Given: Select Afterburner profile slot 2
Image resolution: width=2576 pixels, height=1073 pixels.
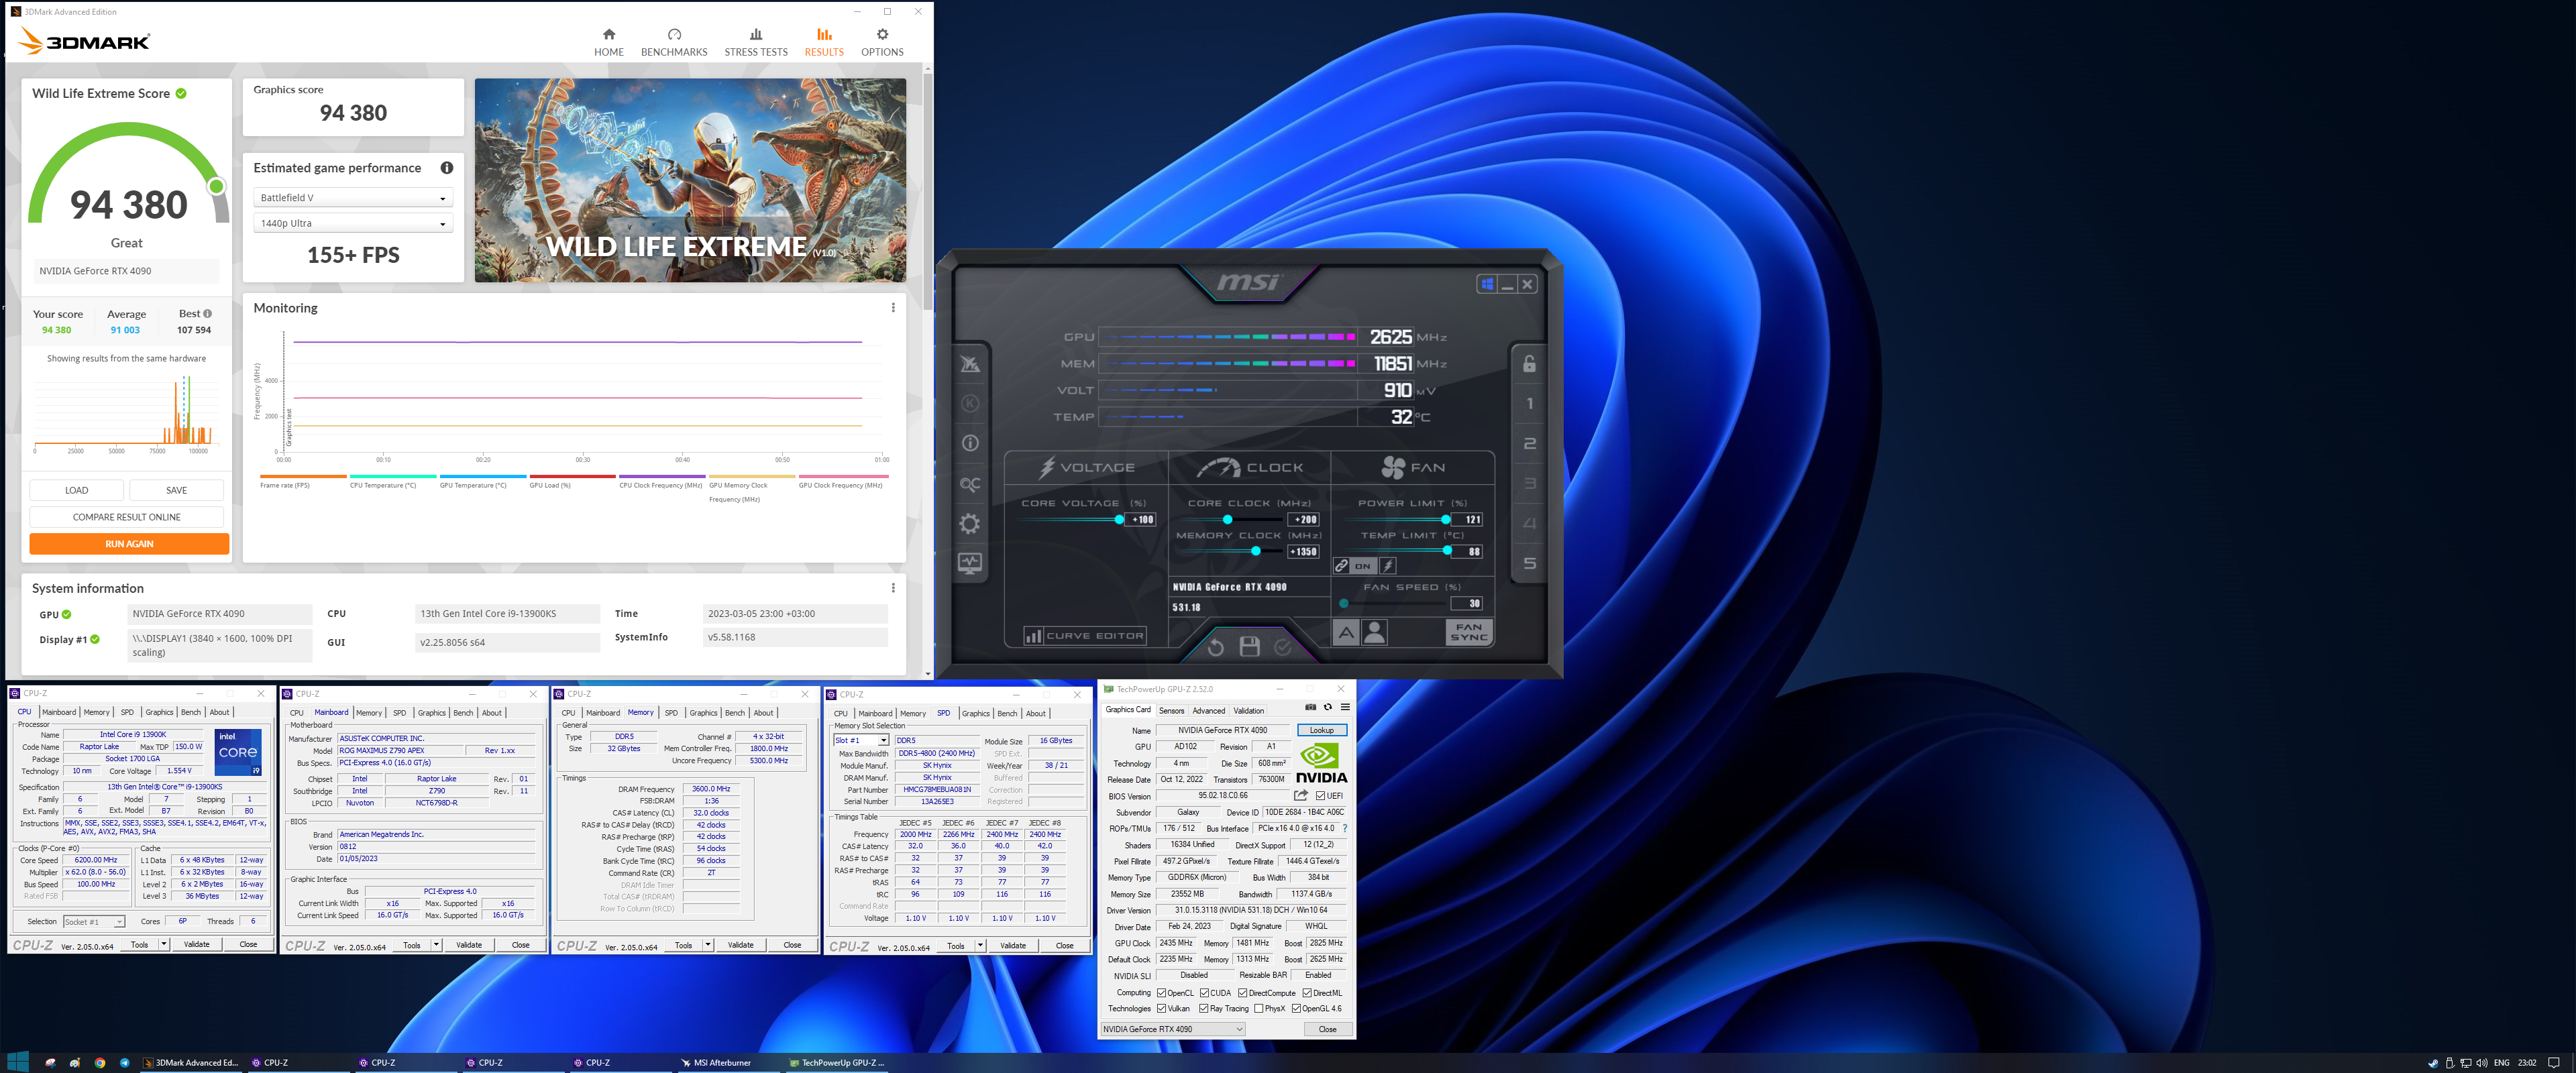Looking at the screenshot, I should click(1529, 443).
